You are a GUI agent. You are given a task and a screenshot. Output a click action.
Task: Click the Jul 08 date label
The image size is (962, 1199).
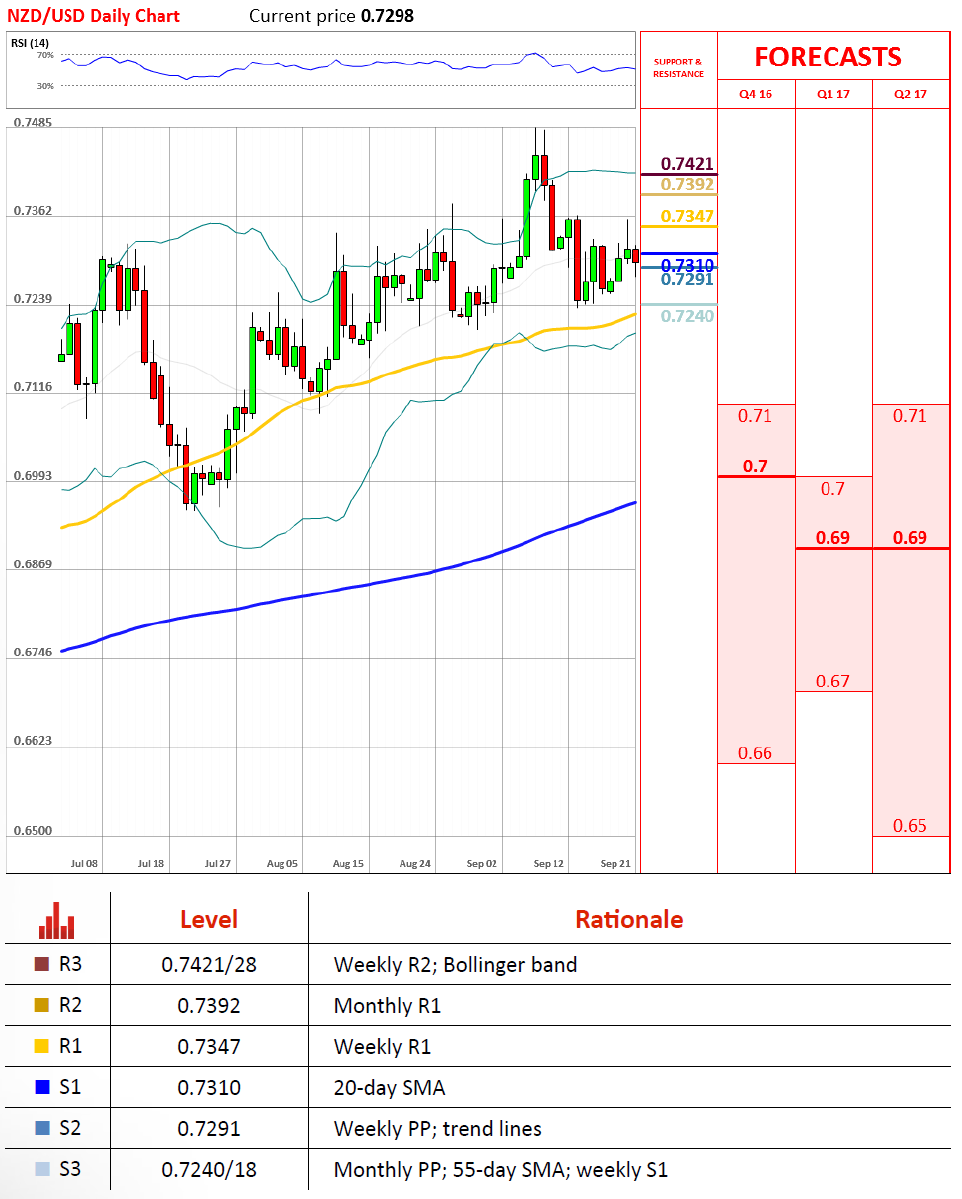coord(84,863)
